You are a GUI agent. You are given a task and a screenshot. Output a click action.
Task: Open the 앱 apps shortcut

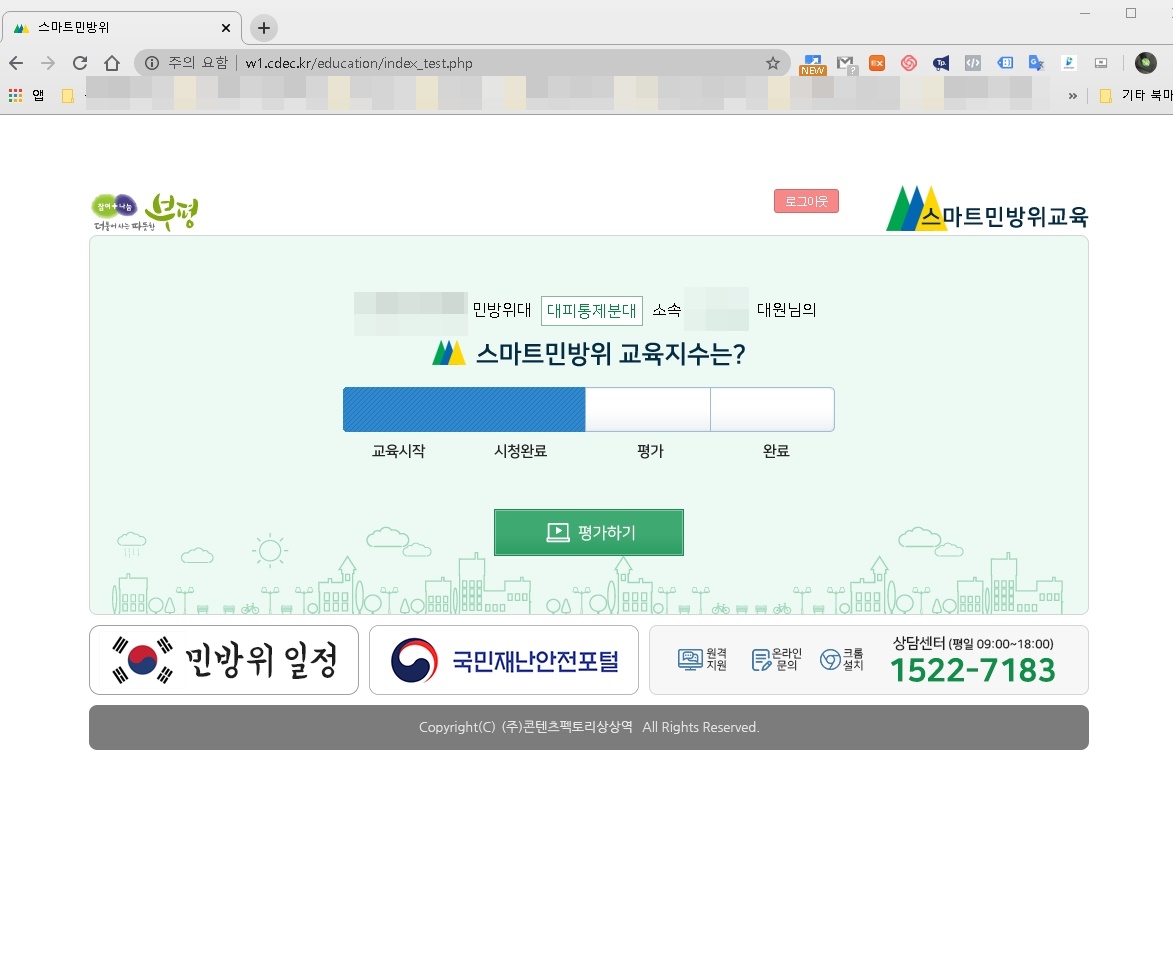(x=27, y=95)
